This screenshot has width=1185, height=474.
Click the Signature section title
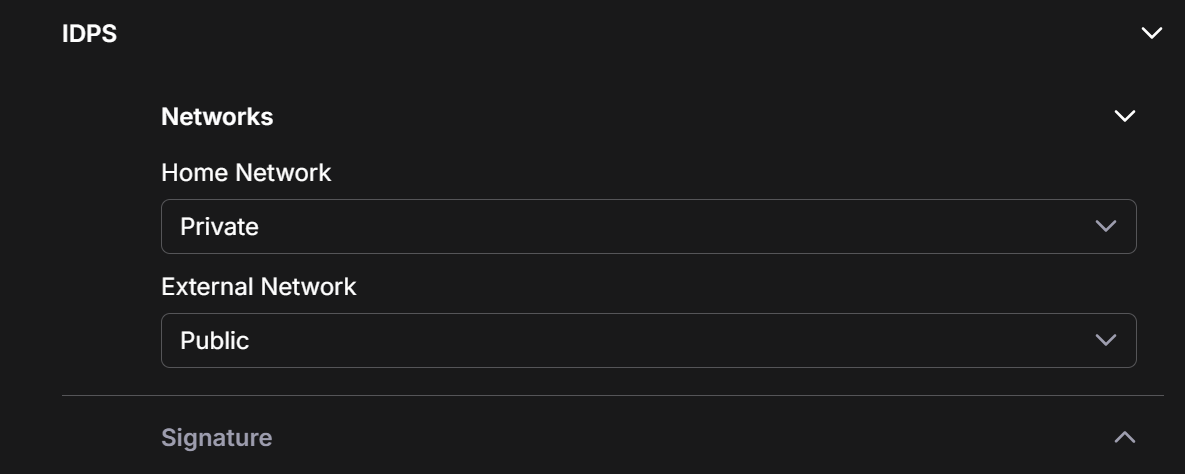(216, 438)
